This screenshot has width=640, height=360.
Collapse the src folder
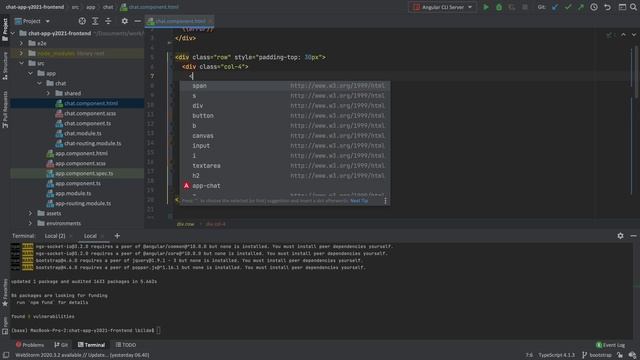click(22, 63)
